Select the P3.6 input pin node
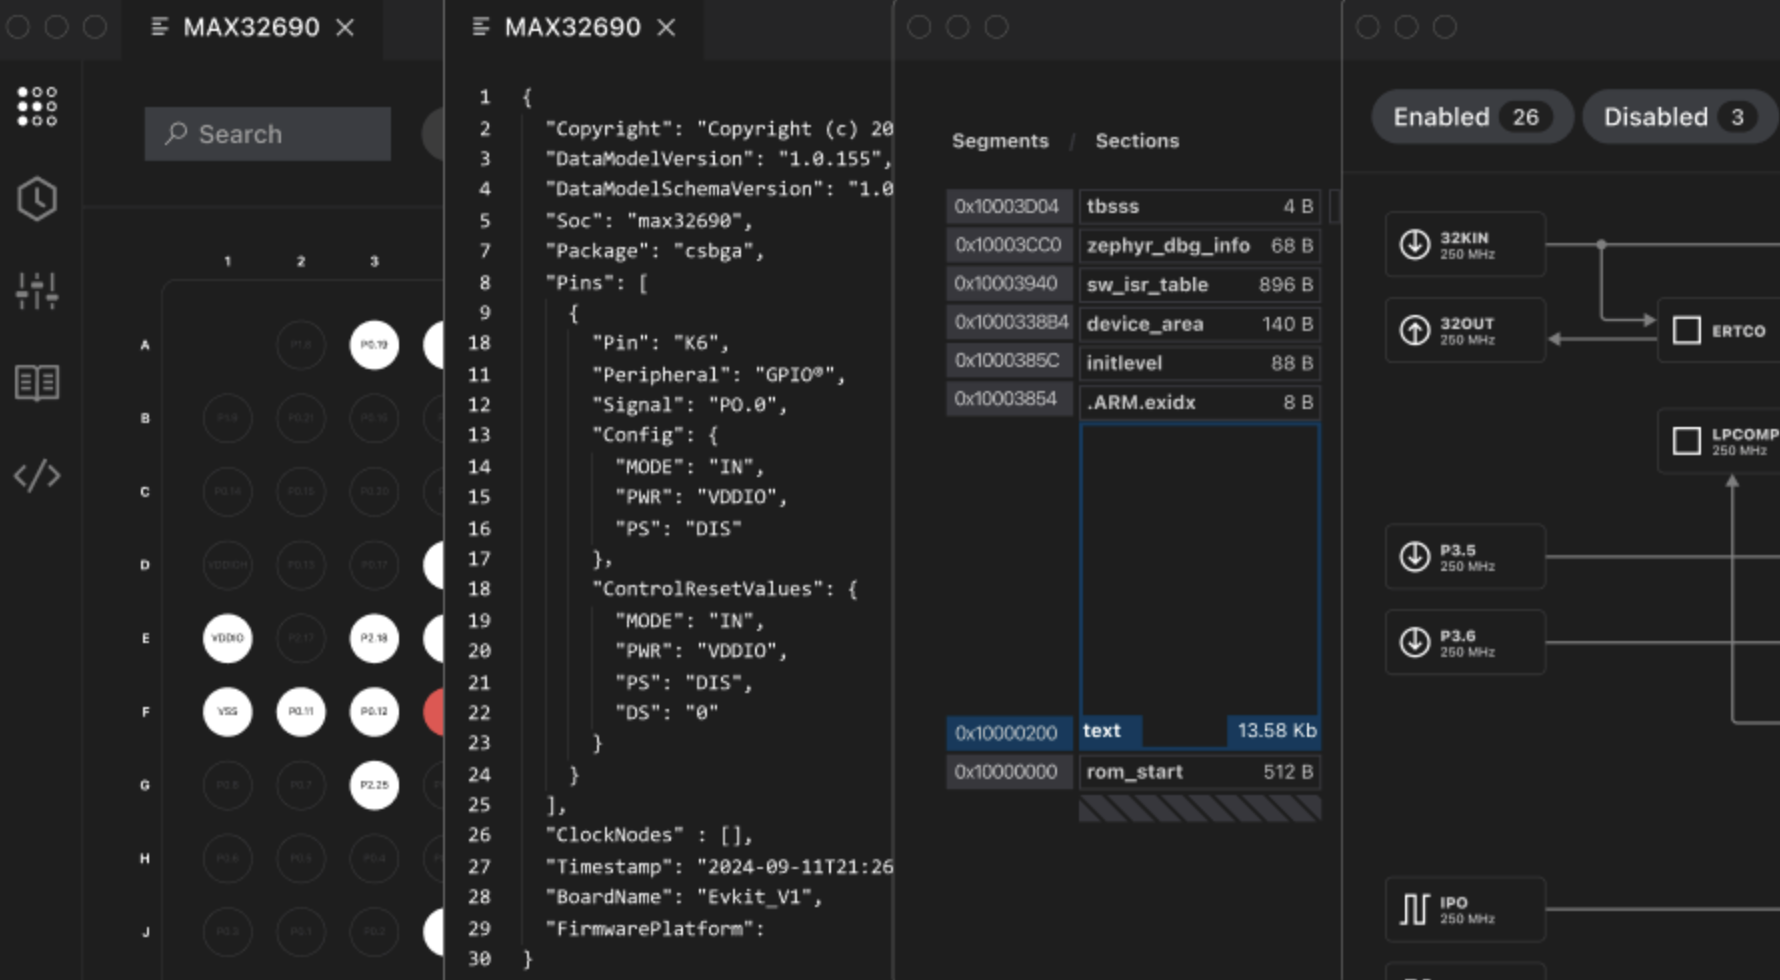The width and height of the screenshot is (1780, 980). 1465,642
